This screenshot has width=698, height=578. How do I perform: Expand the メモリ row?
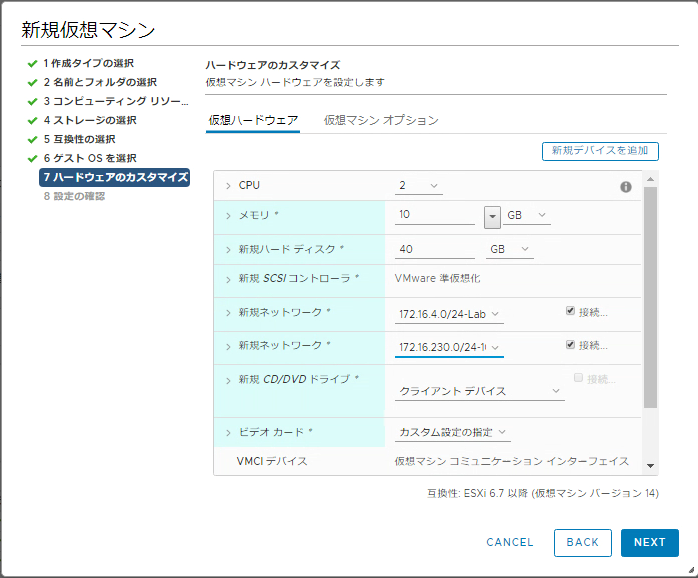pyautogui.click(x=228, y=216)
